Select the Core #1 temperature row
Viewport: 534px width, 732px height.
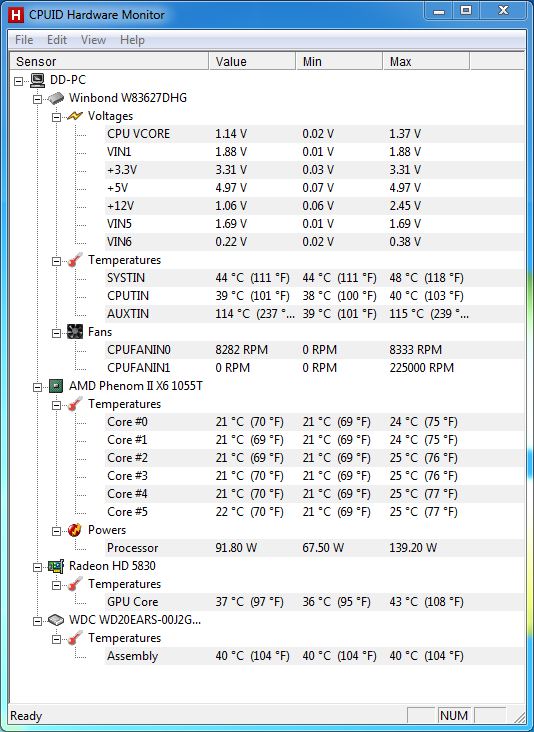[x=314, y=440]
